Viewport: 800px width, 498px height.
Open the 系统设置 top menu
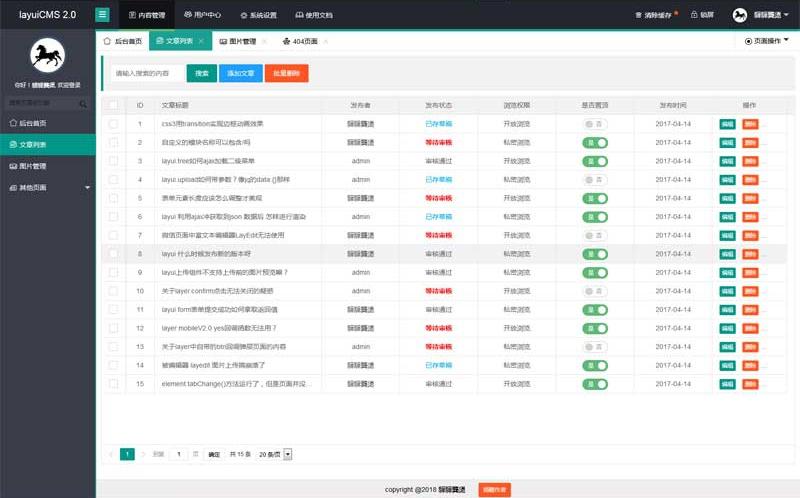coord(258,15)
